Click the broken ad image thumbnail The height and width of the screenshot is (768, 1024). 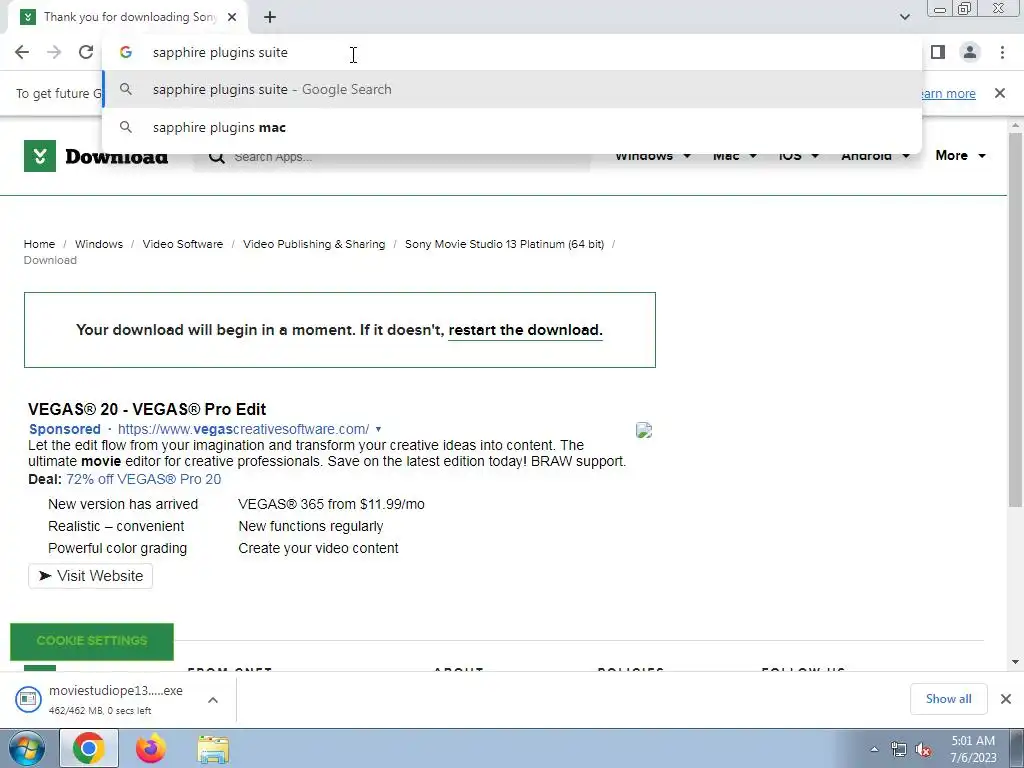[644, 430]
